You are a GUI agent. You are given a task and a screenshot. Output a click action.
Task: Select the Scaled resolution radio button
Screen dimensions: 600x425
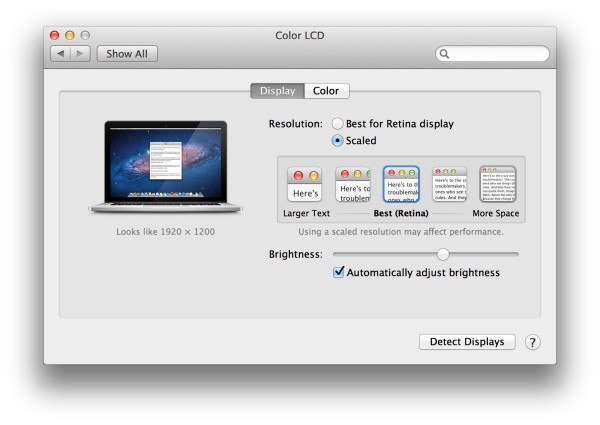pyautogui.click(x=338, y=140)
